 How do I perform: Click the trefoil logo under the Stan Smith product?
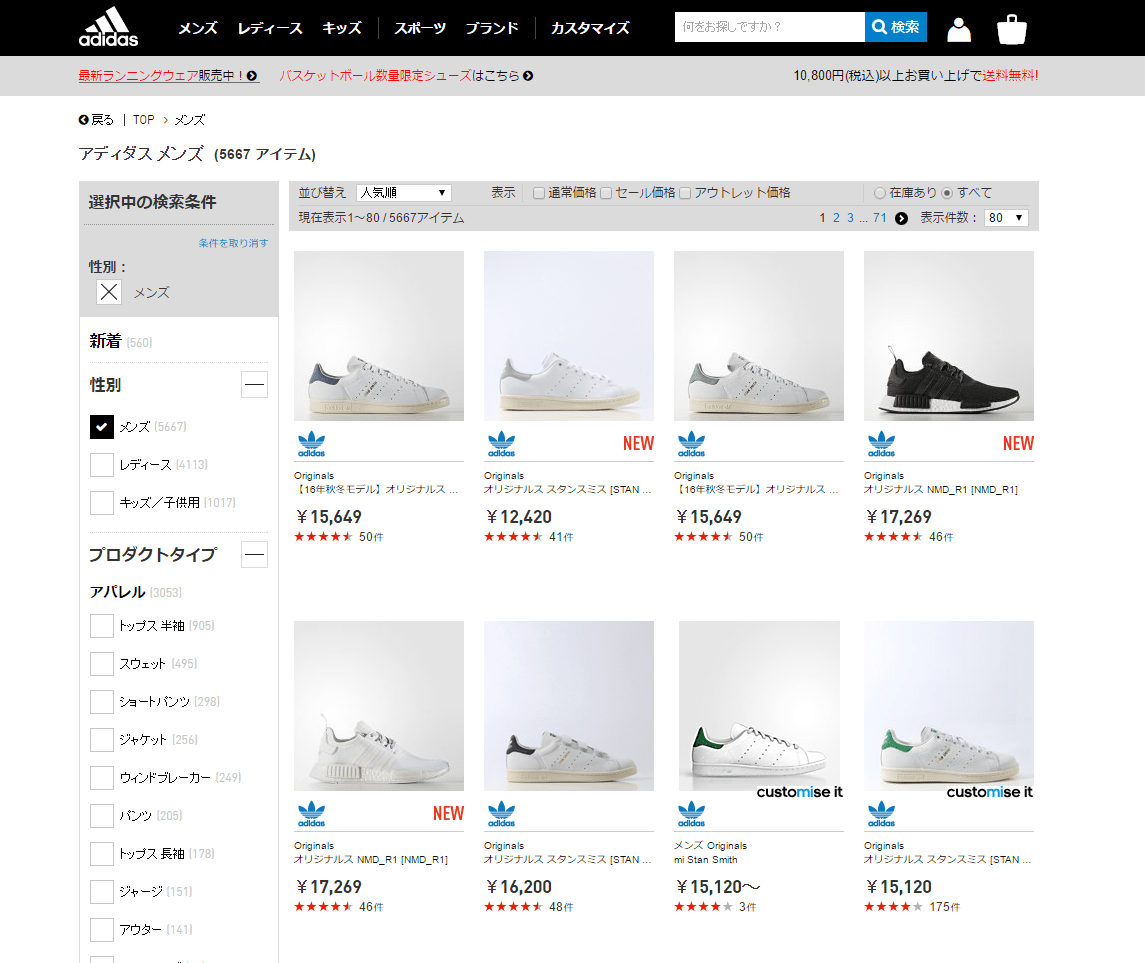tap(501, 443)
